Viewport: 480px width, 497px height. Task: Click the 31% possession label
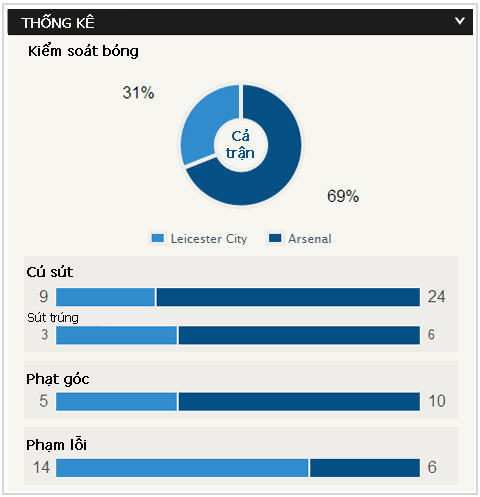click(138, 92)
